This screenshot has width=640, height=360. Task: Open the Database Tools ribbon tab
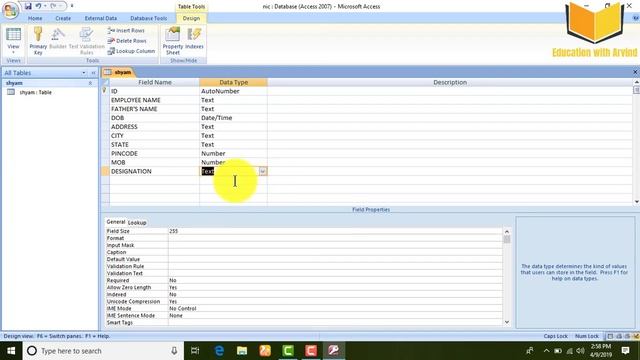pos(149,18)
